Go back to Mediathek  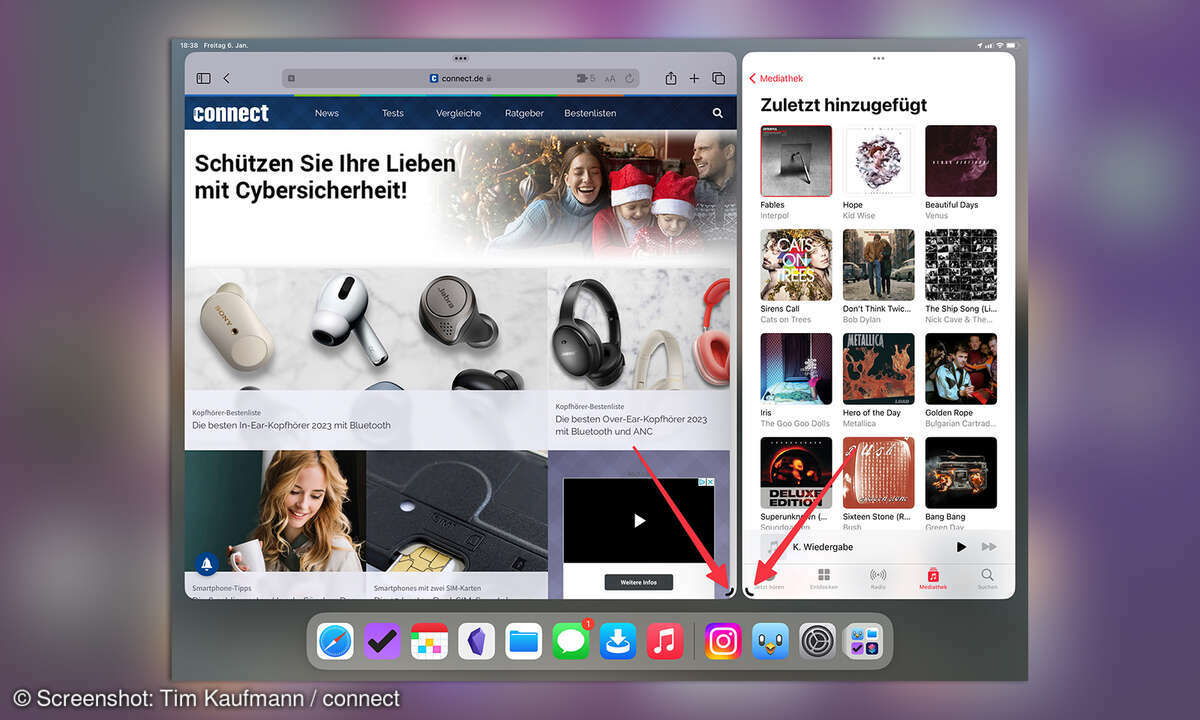tap(776, 78)
